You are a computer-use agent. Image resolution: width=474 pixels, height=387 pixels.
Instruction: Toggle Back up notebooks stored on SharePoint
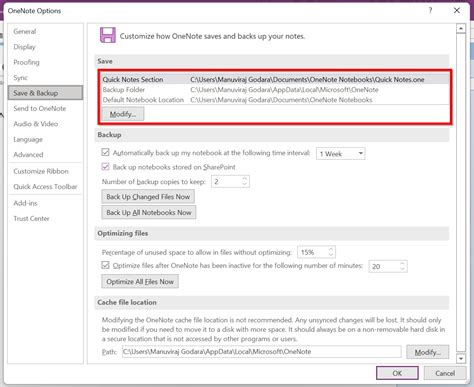[x=105, y=166]
